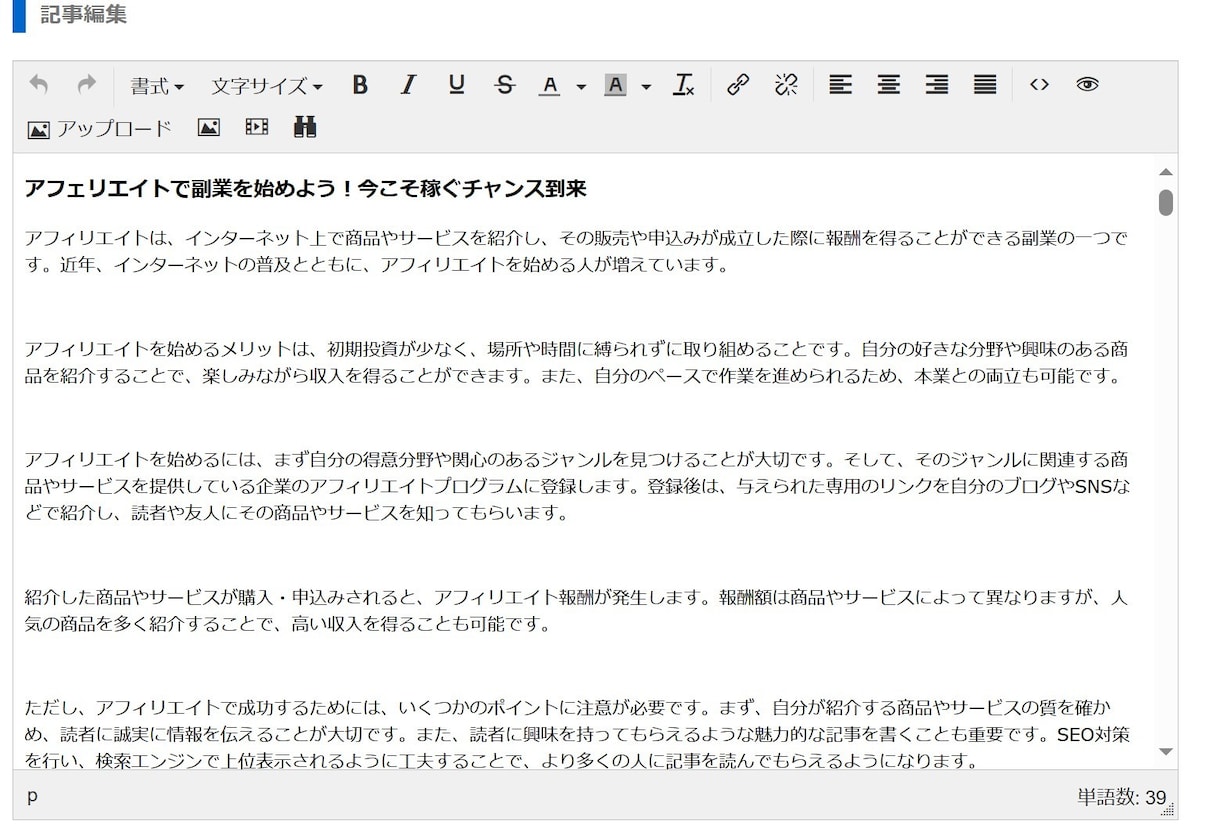Viewport: 1220px width, 839px height.
Task: Click the editor scrollbar down arrow
Action: point(1165,751)
